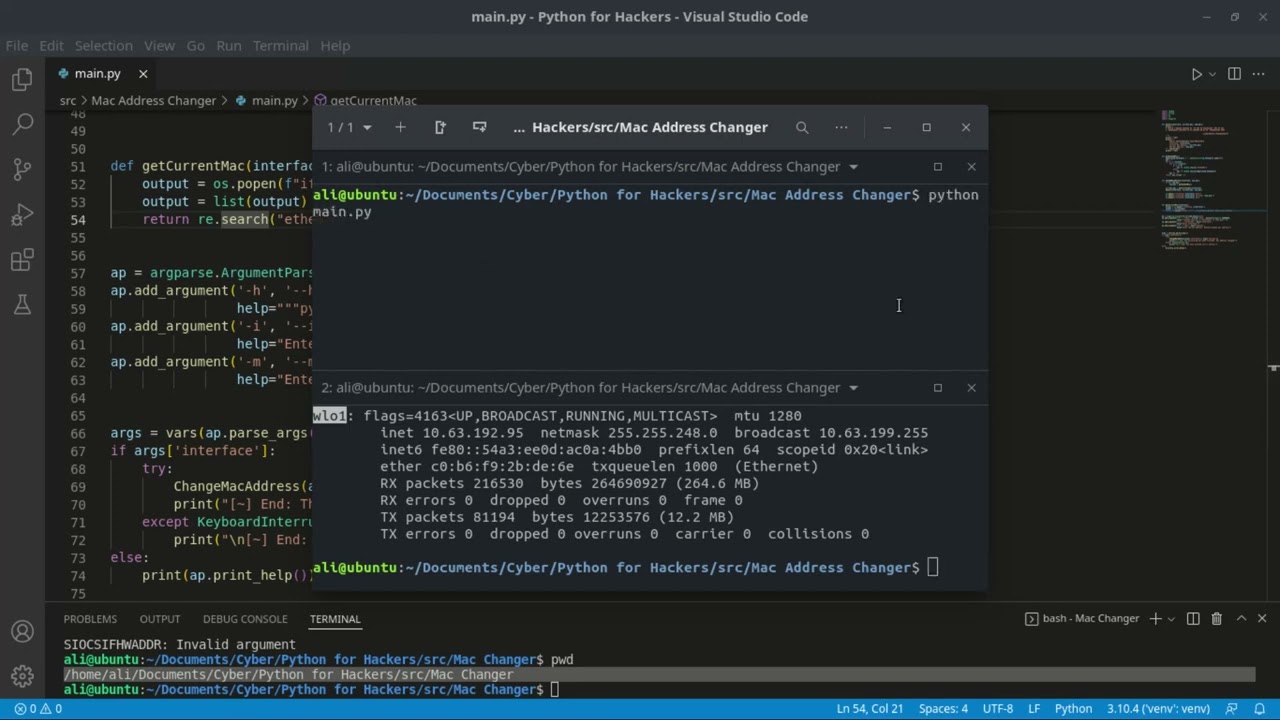The image size is (1280, 720).
Task: Maximize terminal pane 1
Action: coord(938,167)
